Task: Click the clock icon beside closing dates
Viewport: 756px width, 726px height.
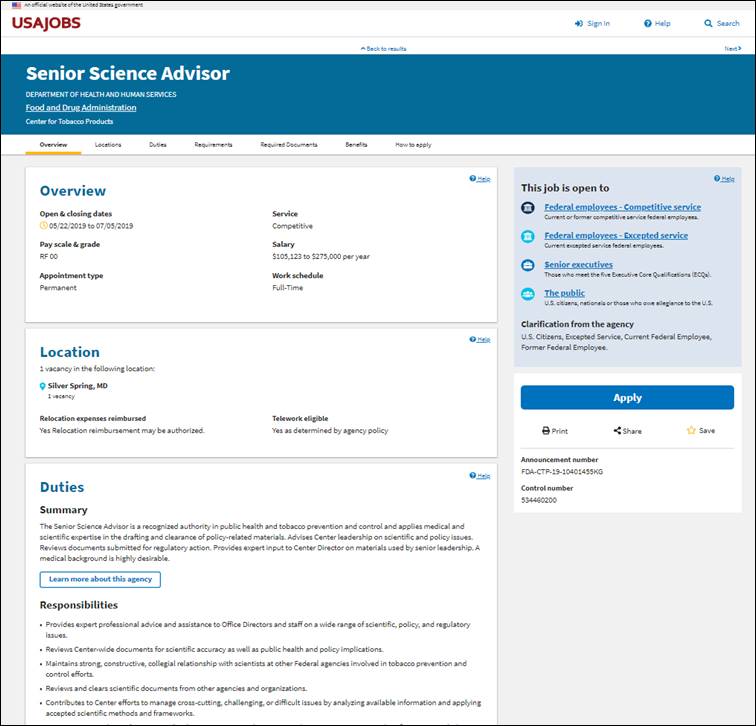Action: click(43, 225)
